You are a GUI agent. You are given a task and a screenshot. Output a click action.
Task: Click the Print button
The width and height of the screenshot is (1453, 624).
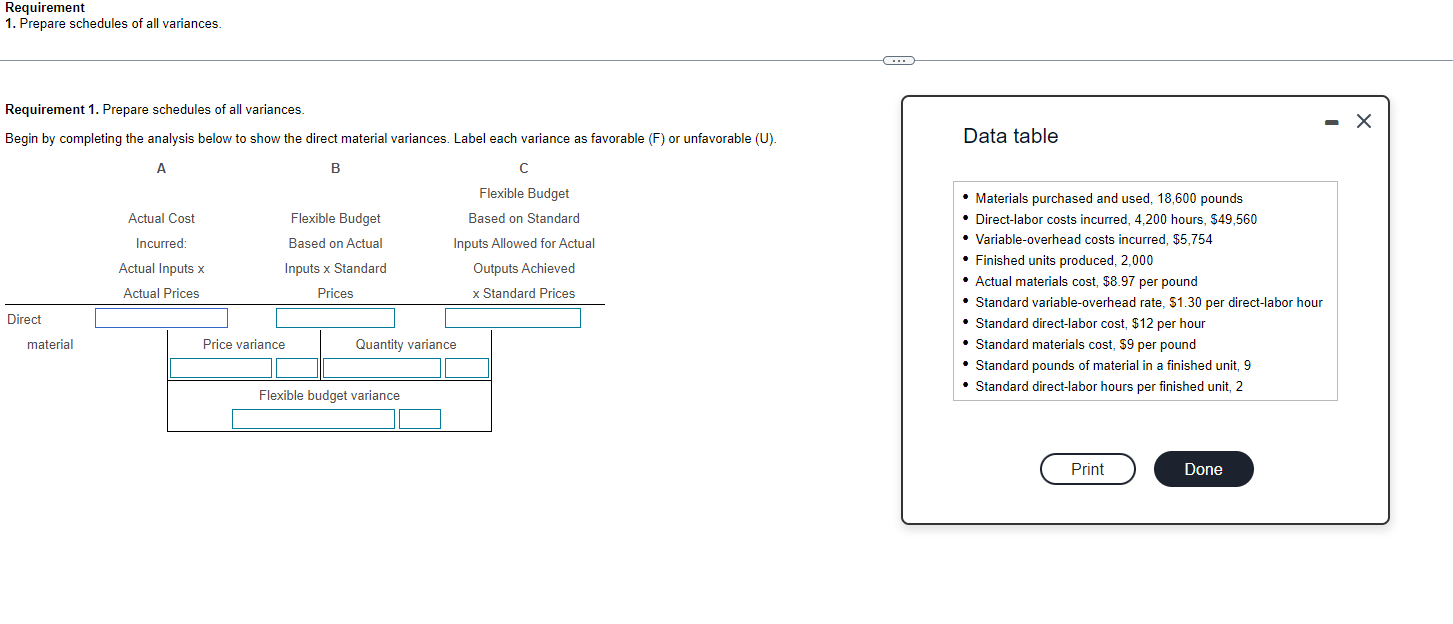[x=1087, y=469]
